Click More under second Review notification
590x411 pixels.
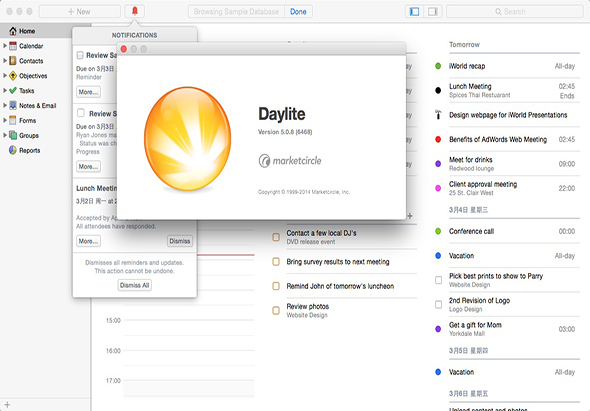click(x=88, y=166)
